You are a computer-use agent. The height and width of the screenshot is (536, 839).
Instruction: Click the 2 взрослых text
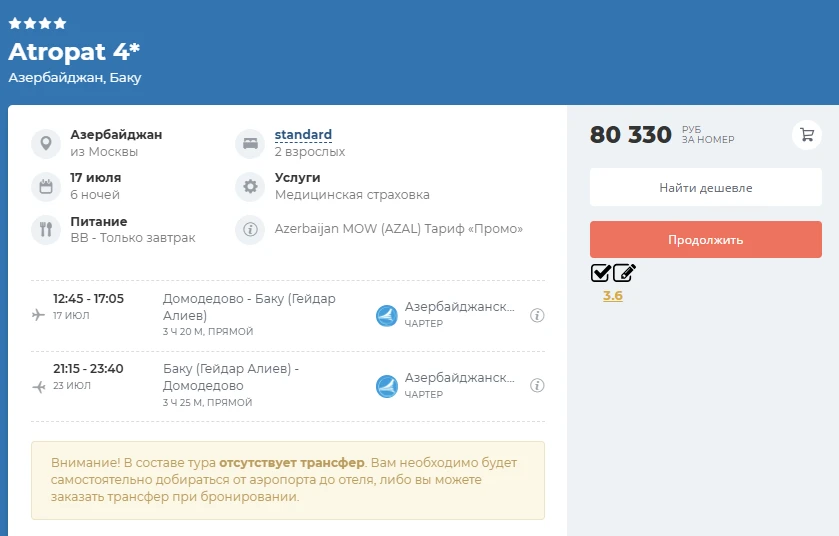click(x=310, y=152)
